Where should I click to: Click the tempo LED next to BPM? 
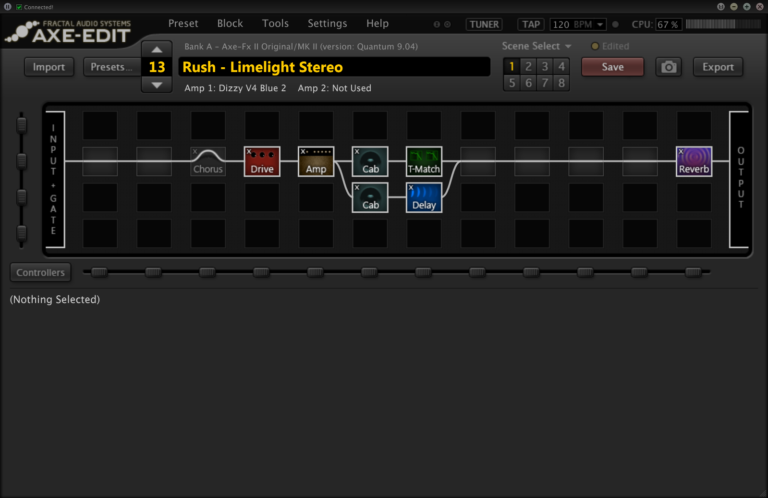[x=615, y=24]
